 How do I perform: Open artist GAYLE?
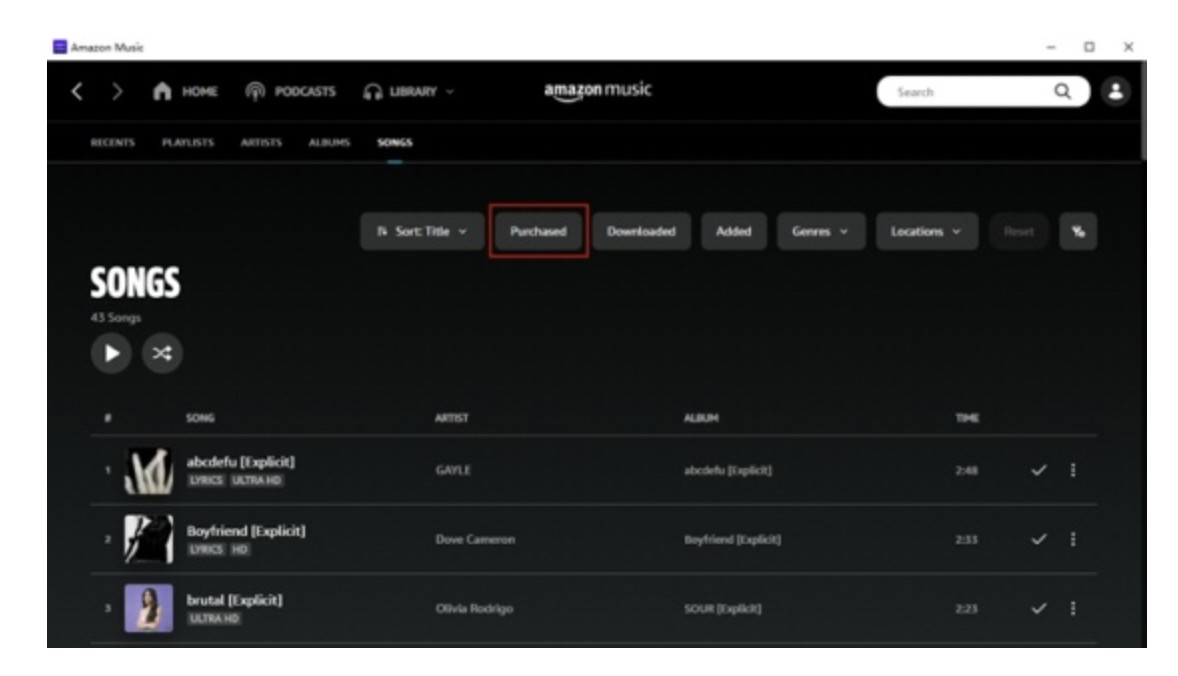click(x=453, y=470)
